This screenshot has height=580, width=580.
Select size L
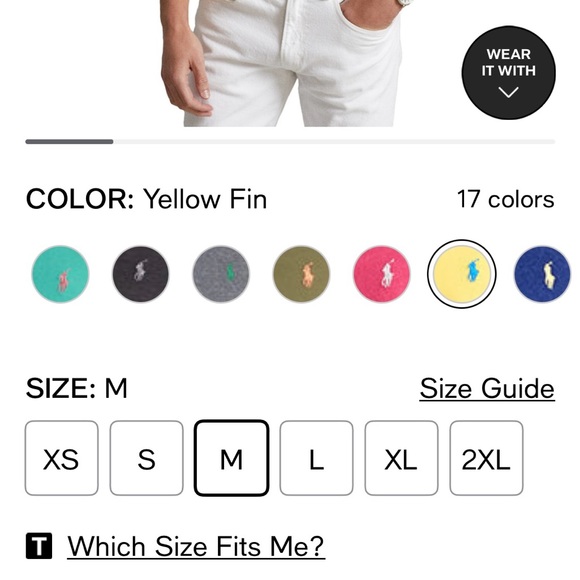point(317,458)
